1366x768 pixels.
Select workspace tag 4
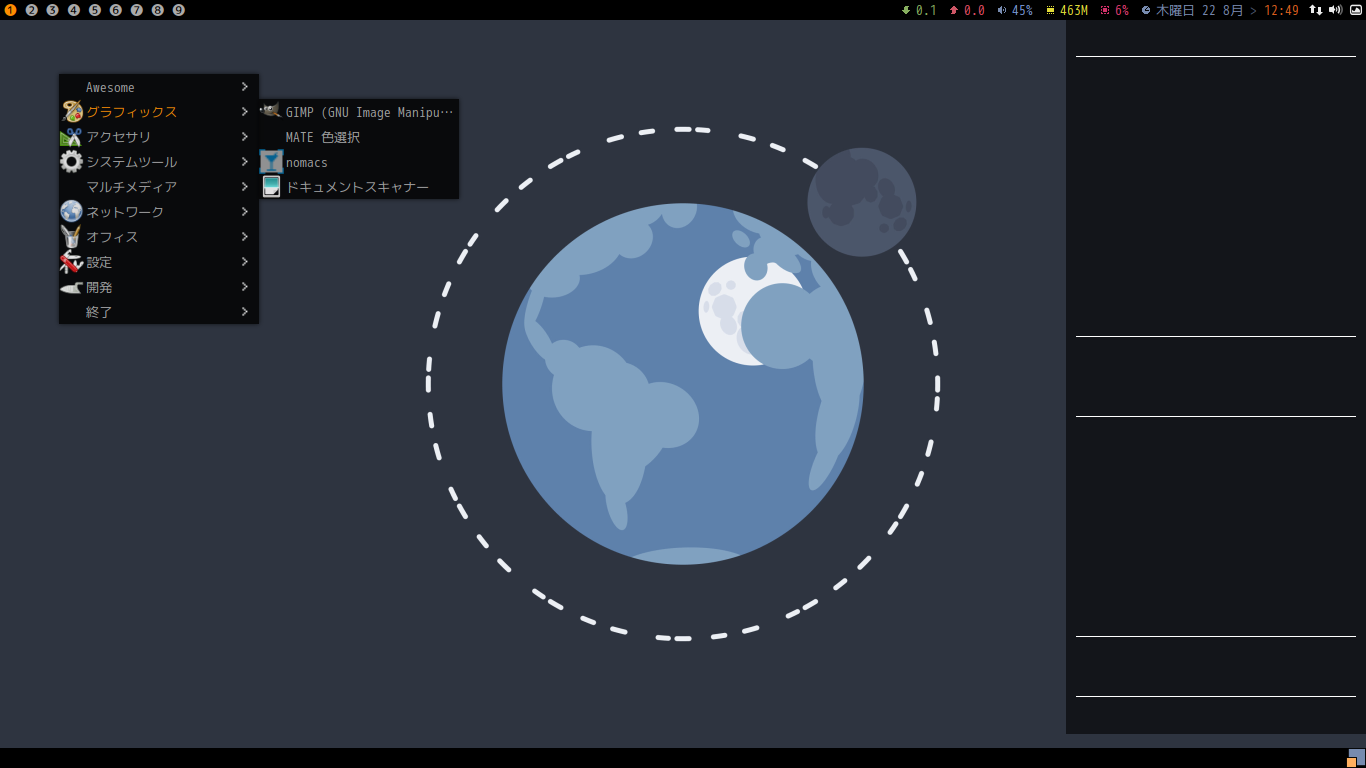coord(74,10)
